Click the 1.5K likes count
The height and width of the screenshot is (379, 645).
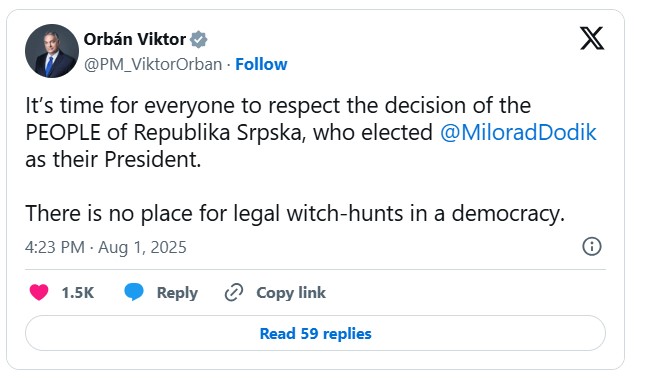pos(78,293)
